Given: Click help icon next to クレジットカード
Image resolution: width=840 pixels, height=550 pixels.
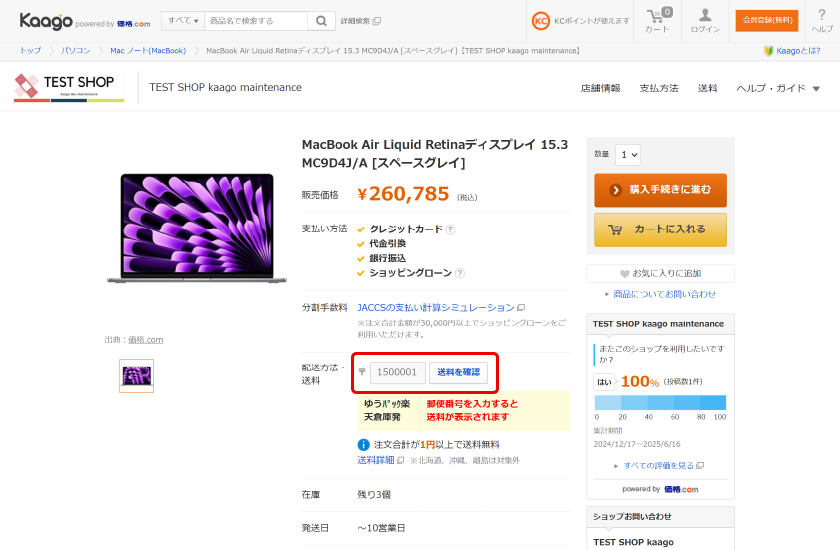Looking at the screenshot, I should click(x=451, y=229).
